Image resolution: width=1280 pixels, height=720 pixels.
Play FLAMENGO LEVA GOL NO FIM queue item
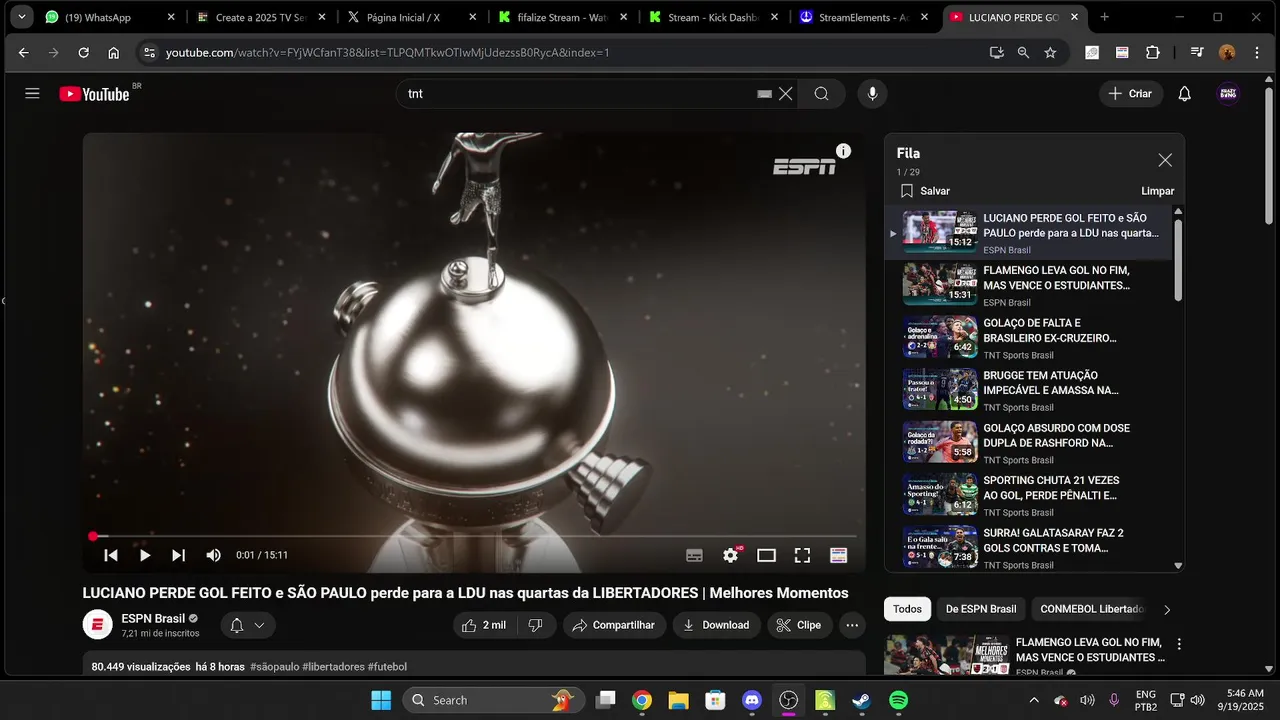(x=1030, y=284)
